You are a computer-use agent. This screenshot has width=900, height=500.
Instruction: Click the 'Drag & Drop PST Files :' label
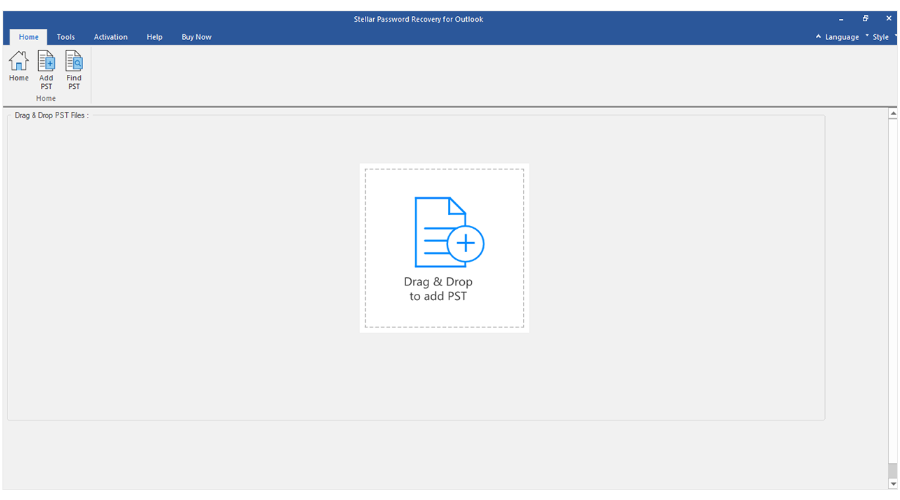click(x=52, y=115)
